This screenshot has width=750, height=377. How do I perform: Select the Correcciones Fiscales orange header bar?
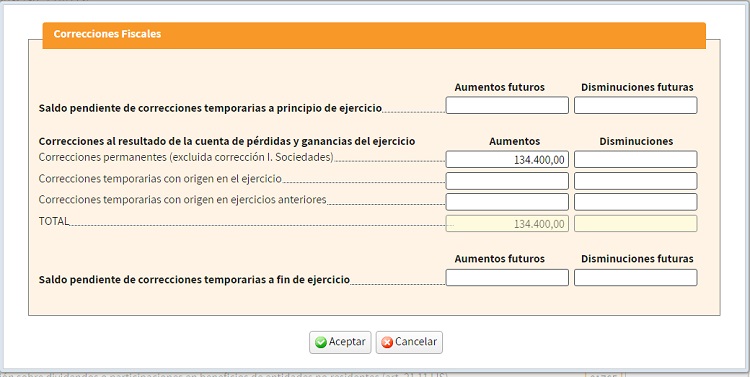pos(374,35)
